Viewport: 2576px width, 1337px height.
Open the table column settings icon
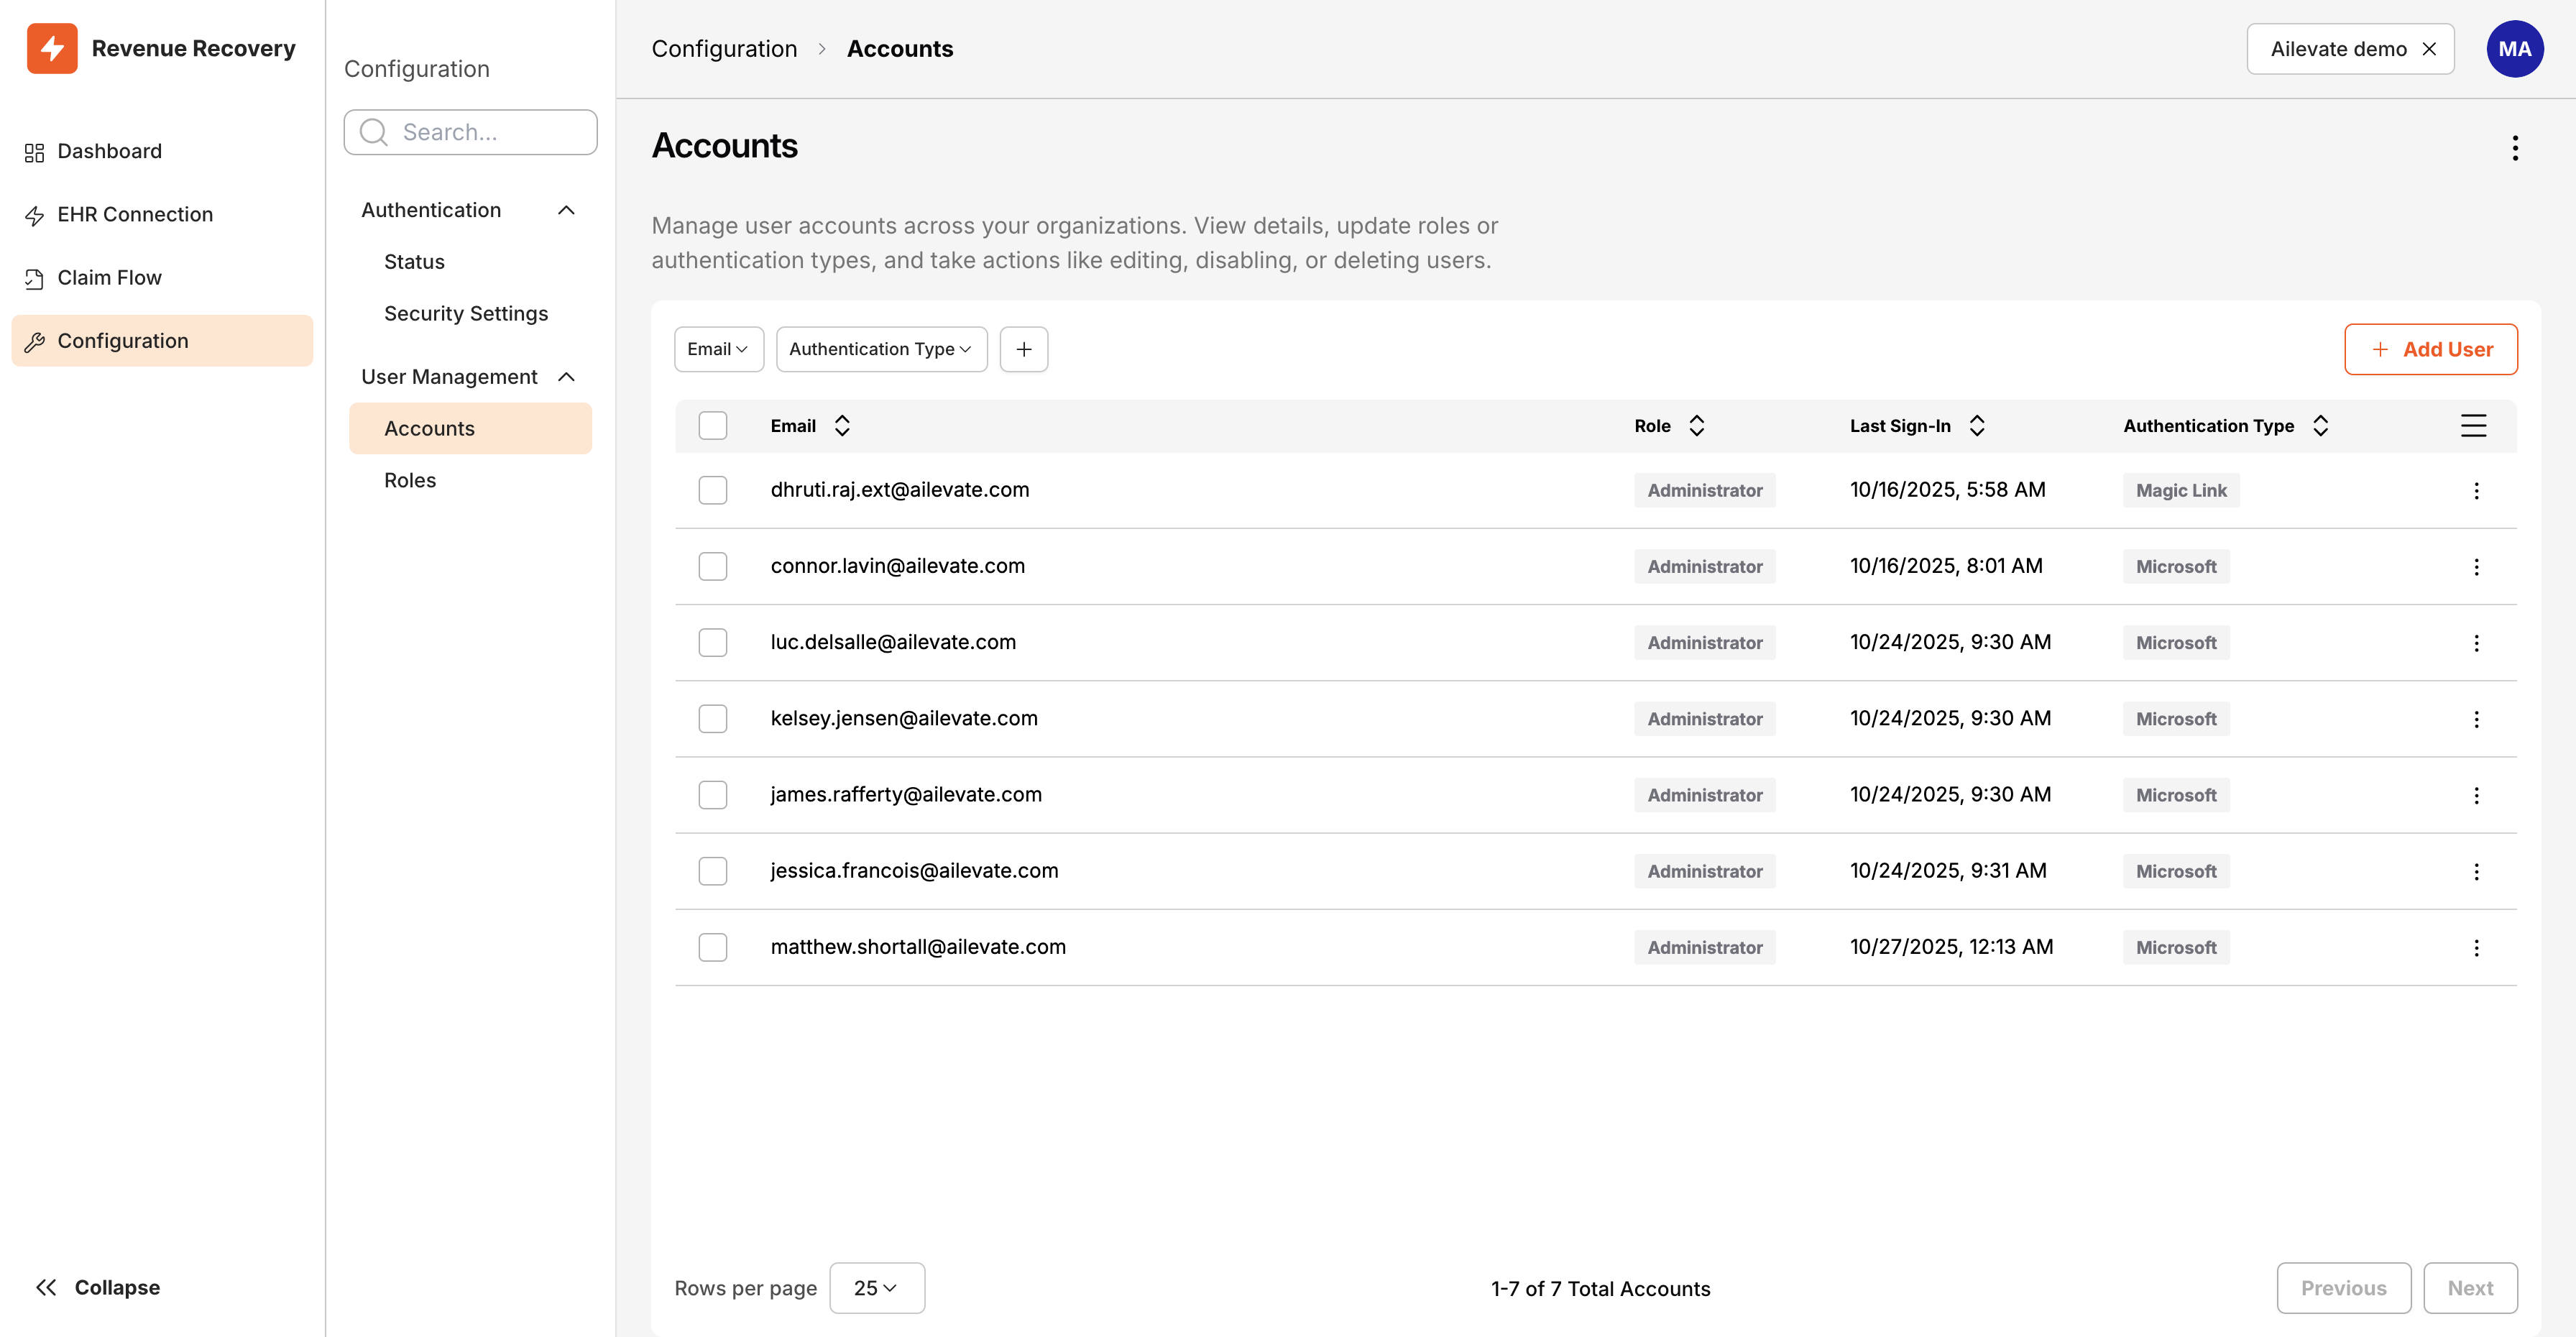click(x=2473, y=425)
